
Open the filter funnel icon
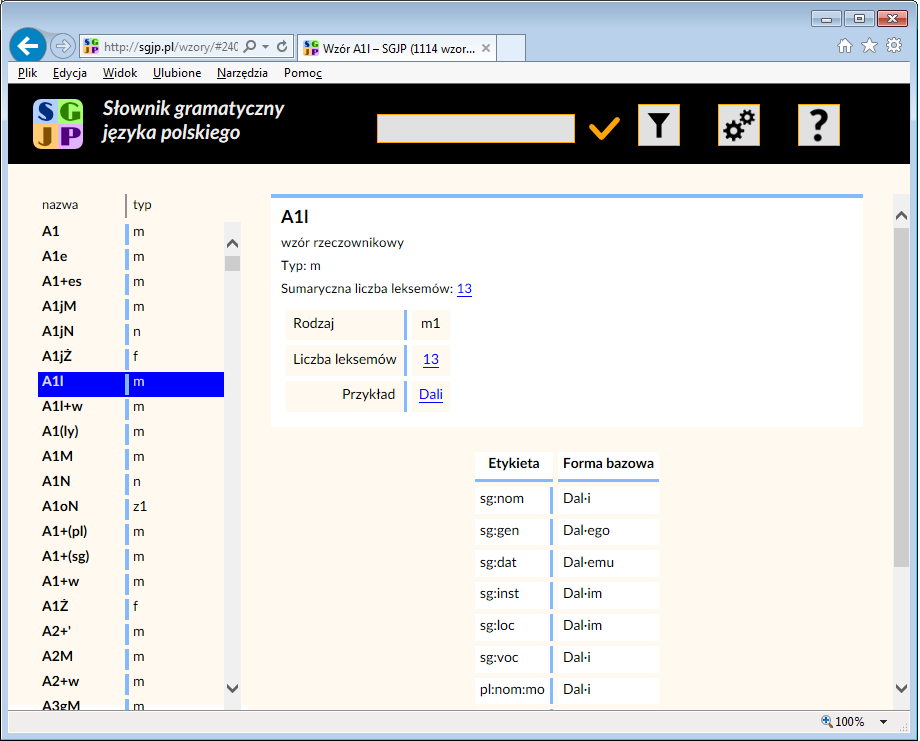[x=658, y=125]
